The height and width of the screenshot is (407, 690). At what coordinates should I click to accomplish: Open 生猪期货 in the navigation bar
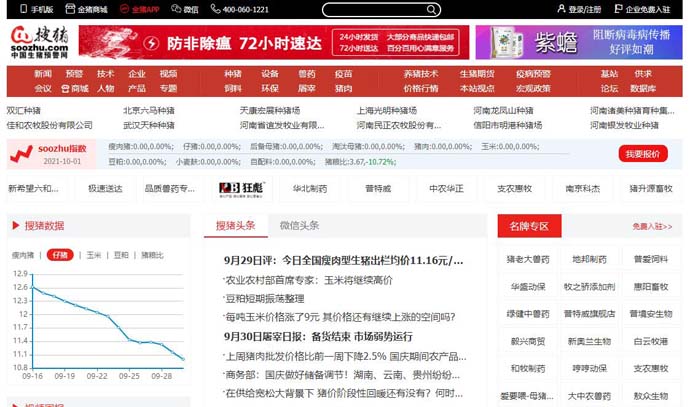[477, 74]
